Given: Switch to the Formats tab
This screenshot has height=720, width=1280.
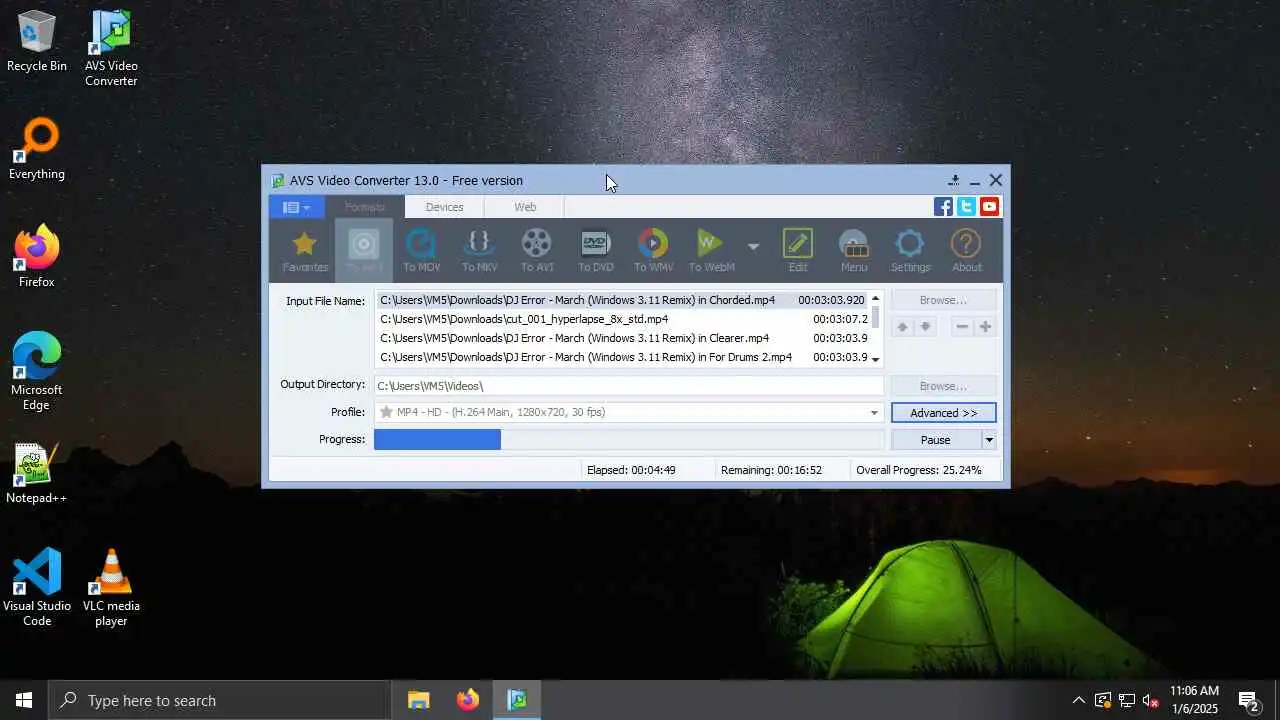Looking at the screenshot, I should click(x=364, y=207).
